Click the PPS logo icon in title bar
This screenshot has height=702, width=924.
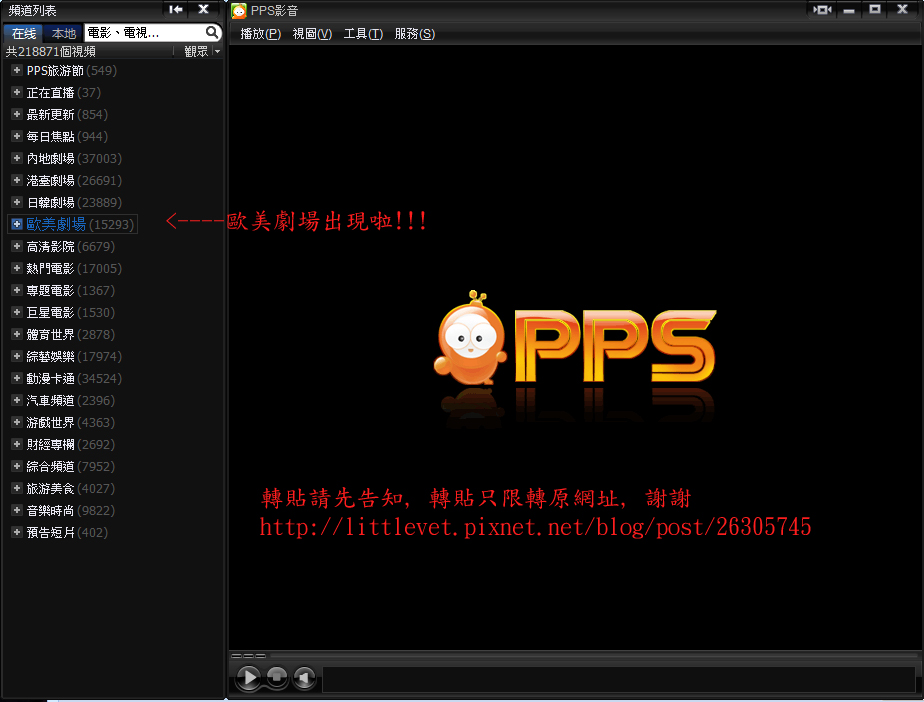(239, 11)
